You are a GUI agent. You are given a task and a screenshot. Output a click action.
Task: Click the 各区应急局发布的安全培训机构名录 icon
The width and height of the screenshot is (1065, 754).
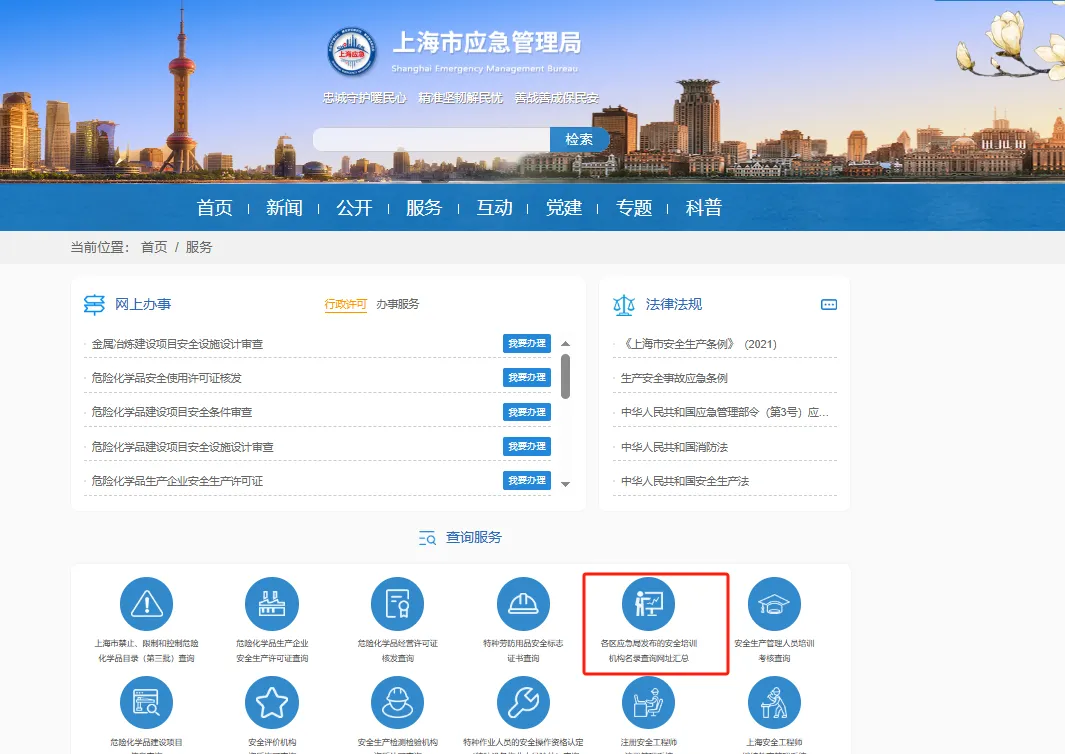pos(648,604)
